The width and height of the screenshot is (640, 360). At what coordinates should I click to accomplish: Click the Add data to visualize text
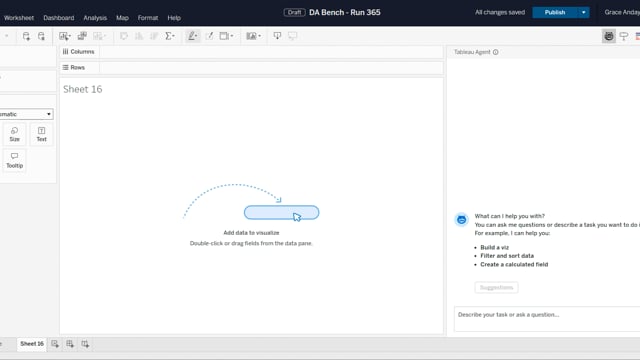tap(251, 233)
